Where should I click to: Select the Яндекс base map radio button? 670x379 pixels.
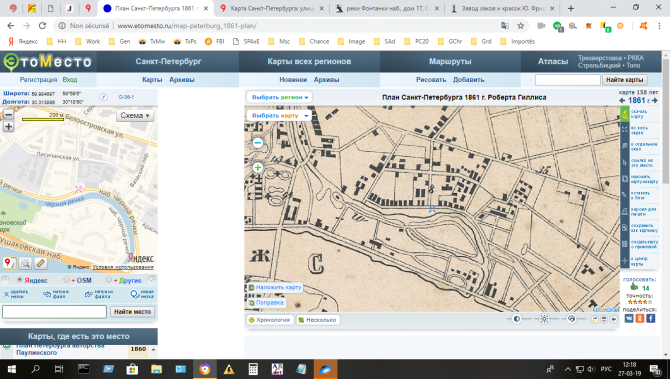[20, 280]
